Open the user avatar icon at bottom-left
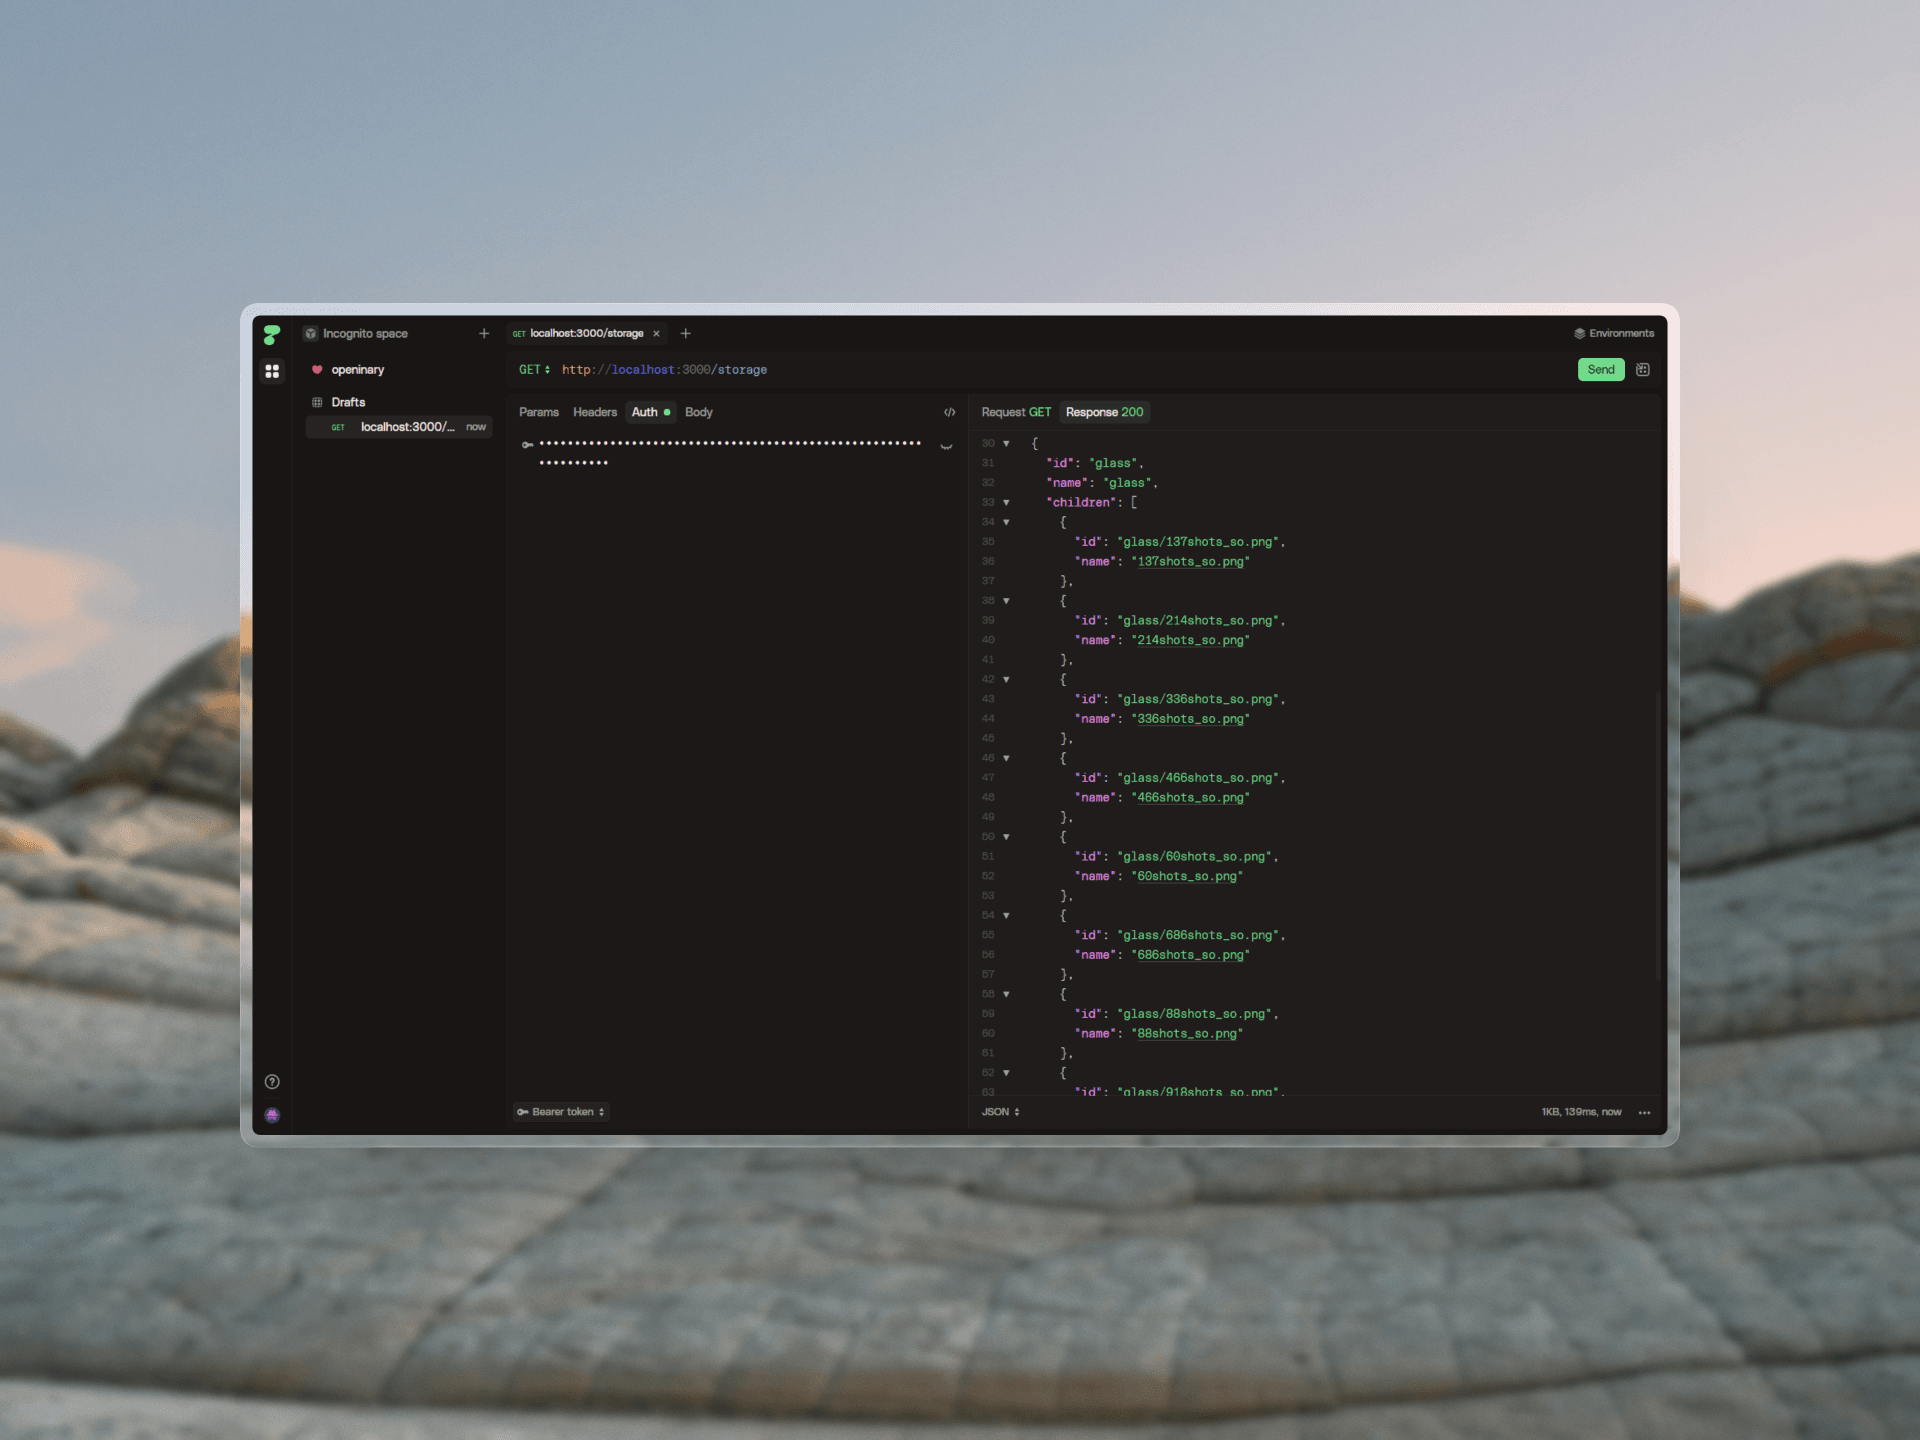Image resolution: width=1920 pixels, height=1440 pixels. [x=272, y=1115]
